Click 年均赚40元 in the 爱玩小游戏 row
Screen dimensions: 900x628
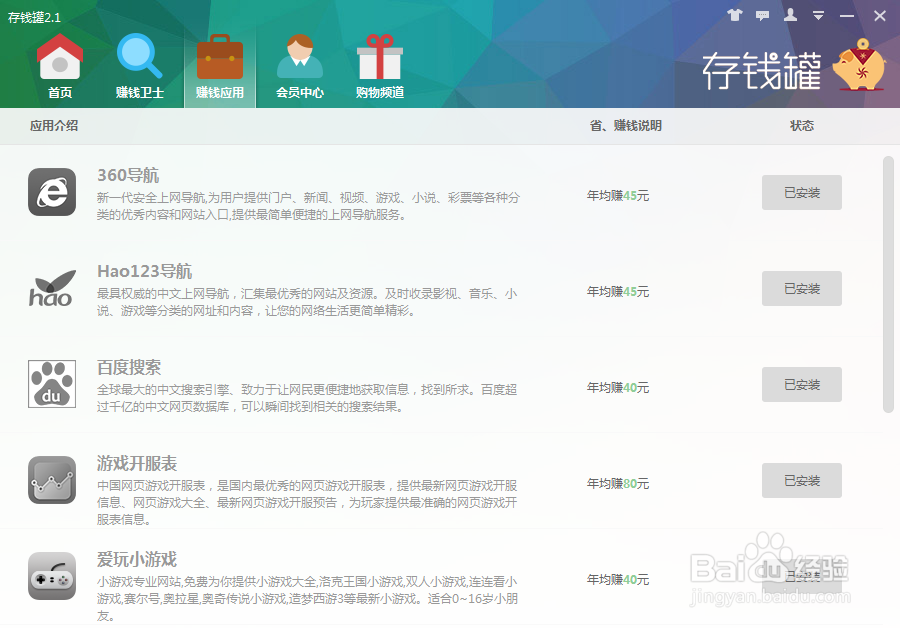pos(618,580)
